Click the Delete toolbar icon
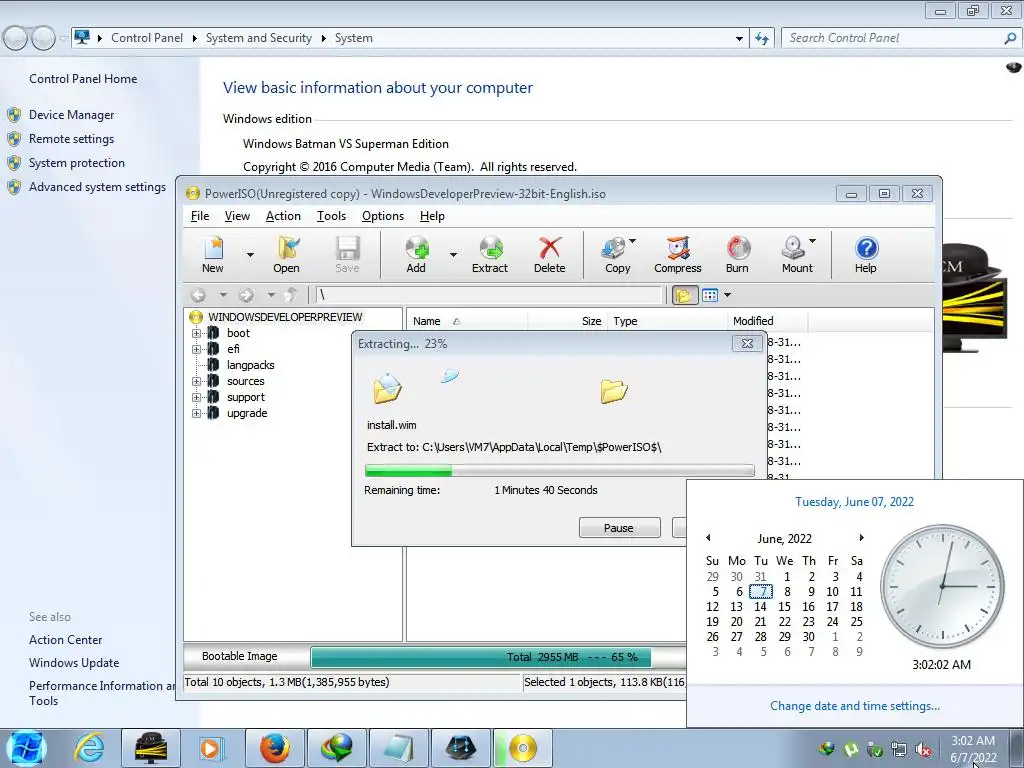This screenshot has height=768, width=1024. [549, 254]
